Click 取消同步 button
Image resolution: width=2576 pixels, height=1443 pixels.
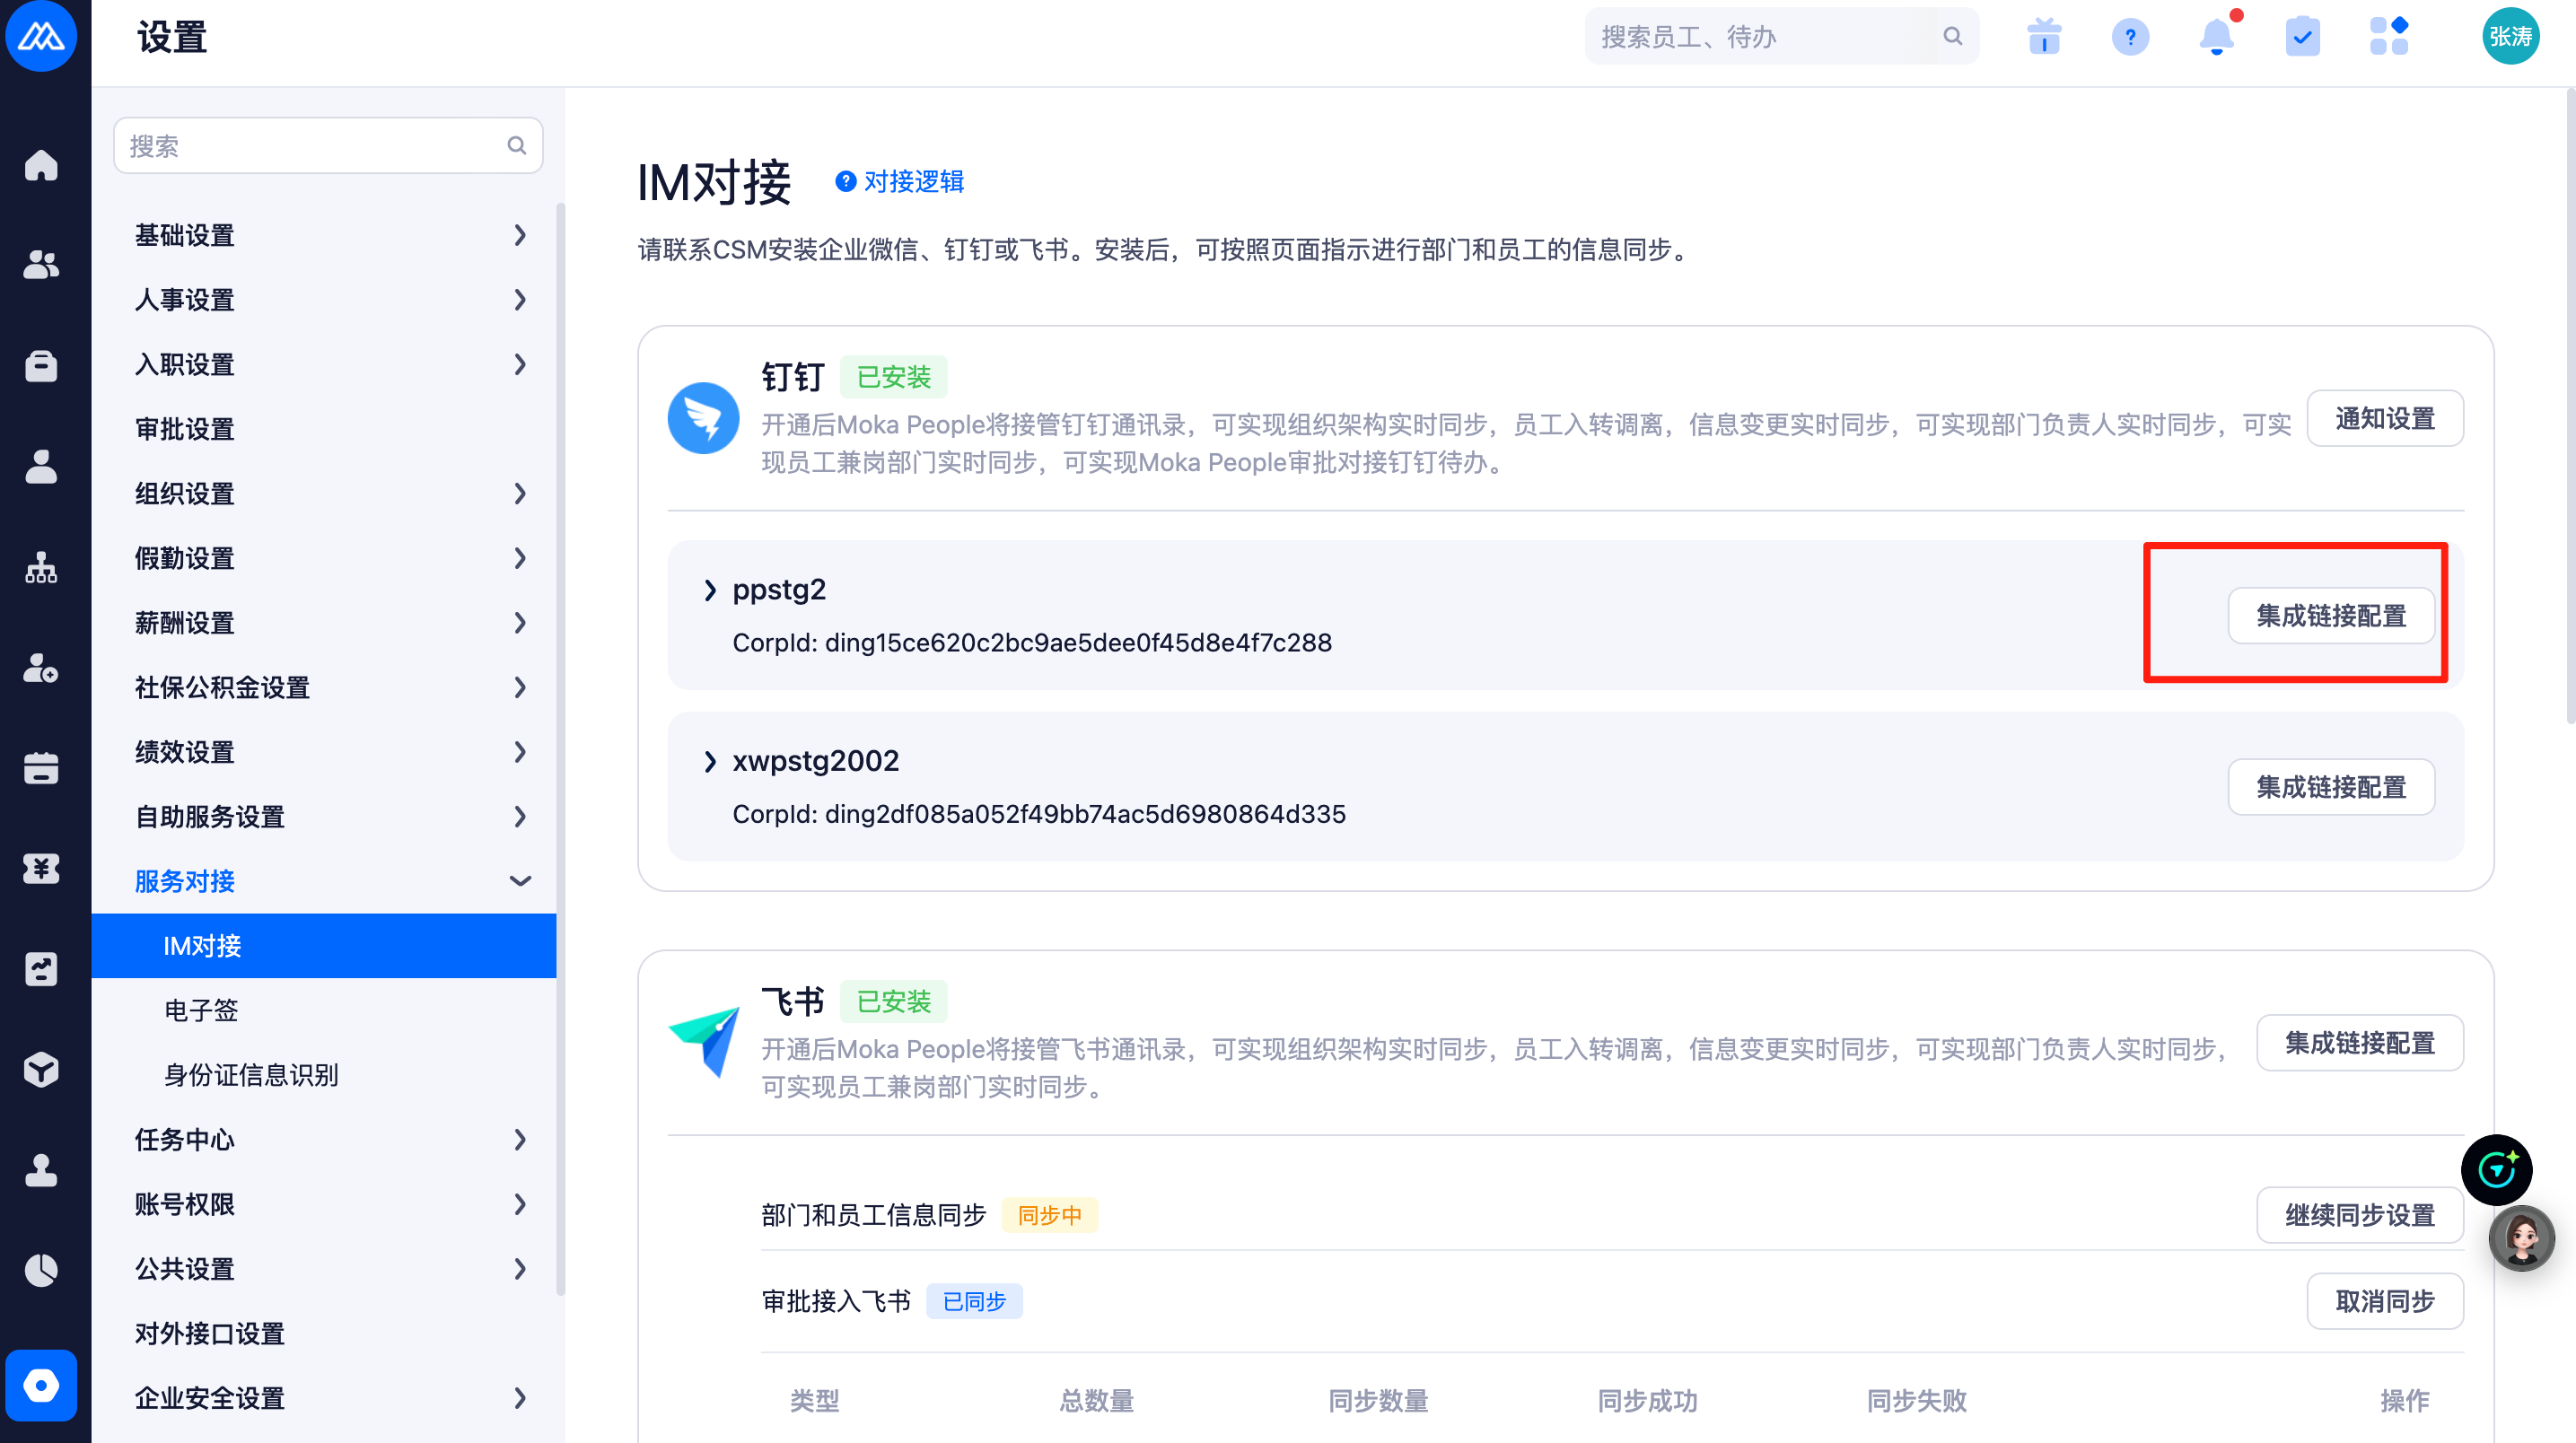point(2385,1301)
